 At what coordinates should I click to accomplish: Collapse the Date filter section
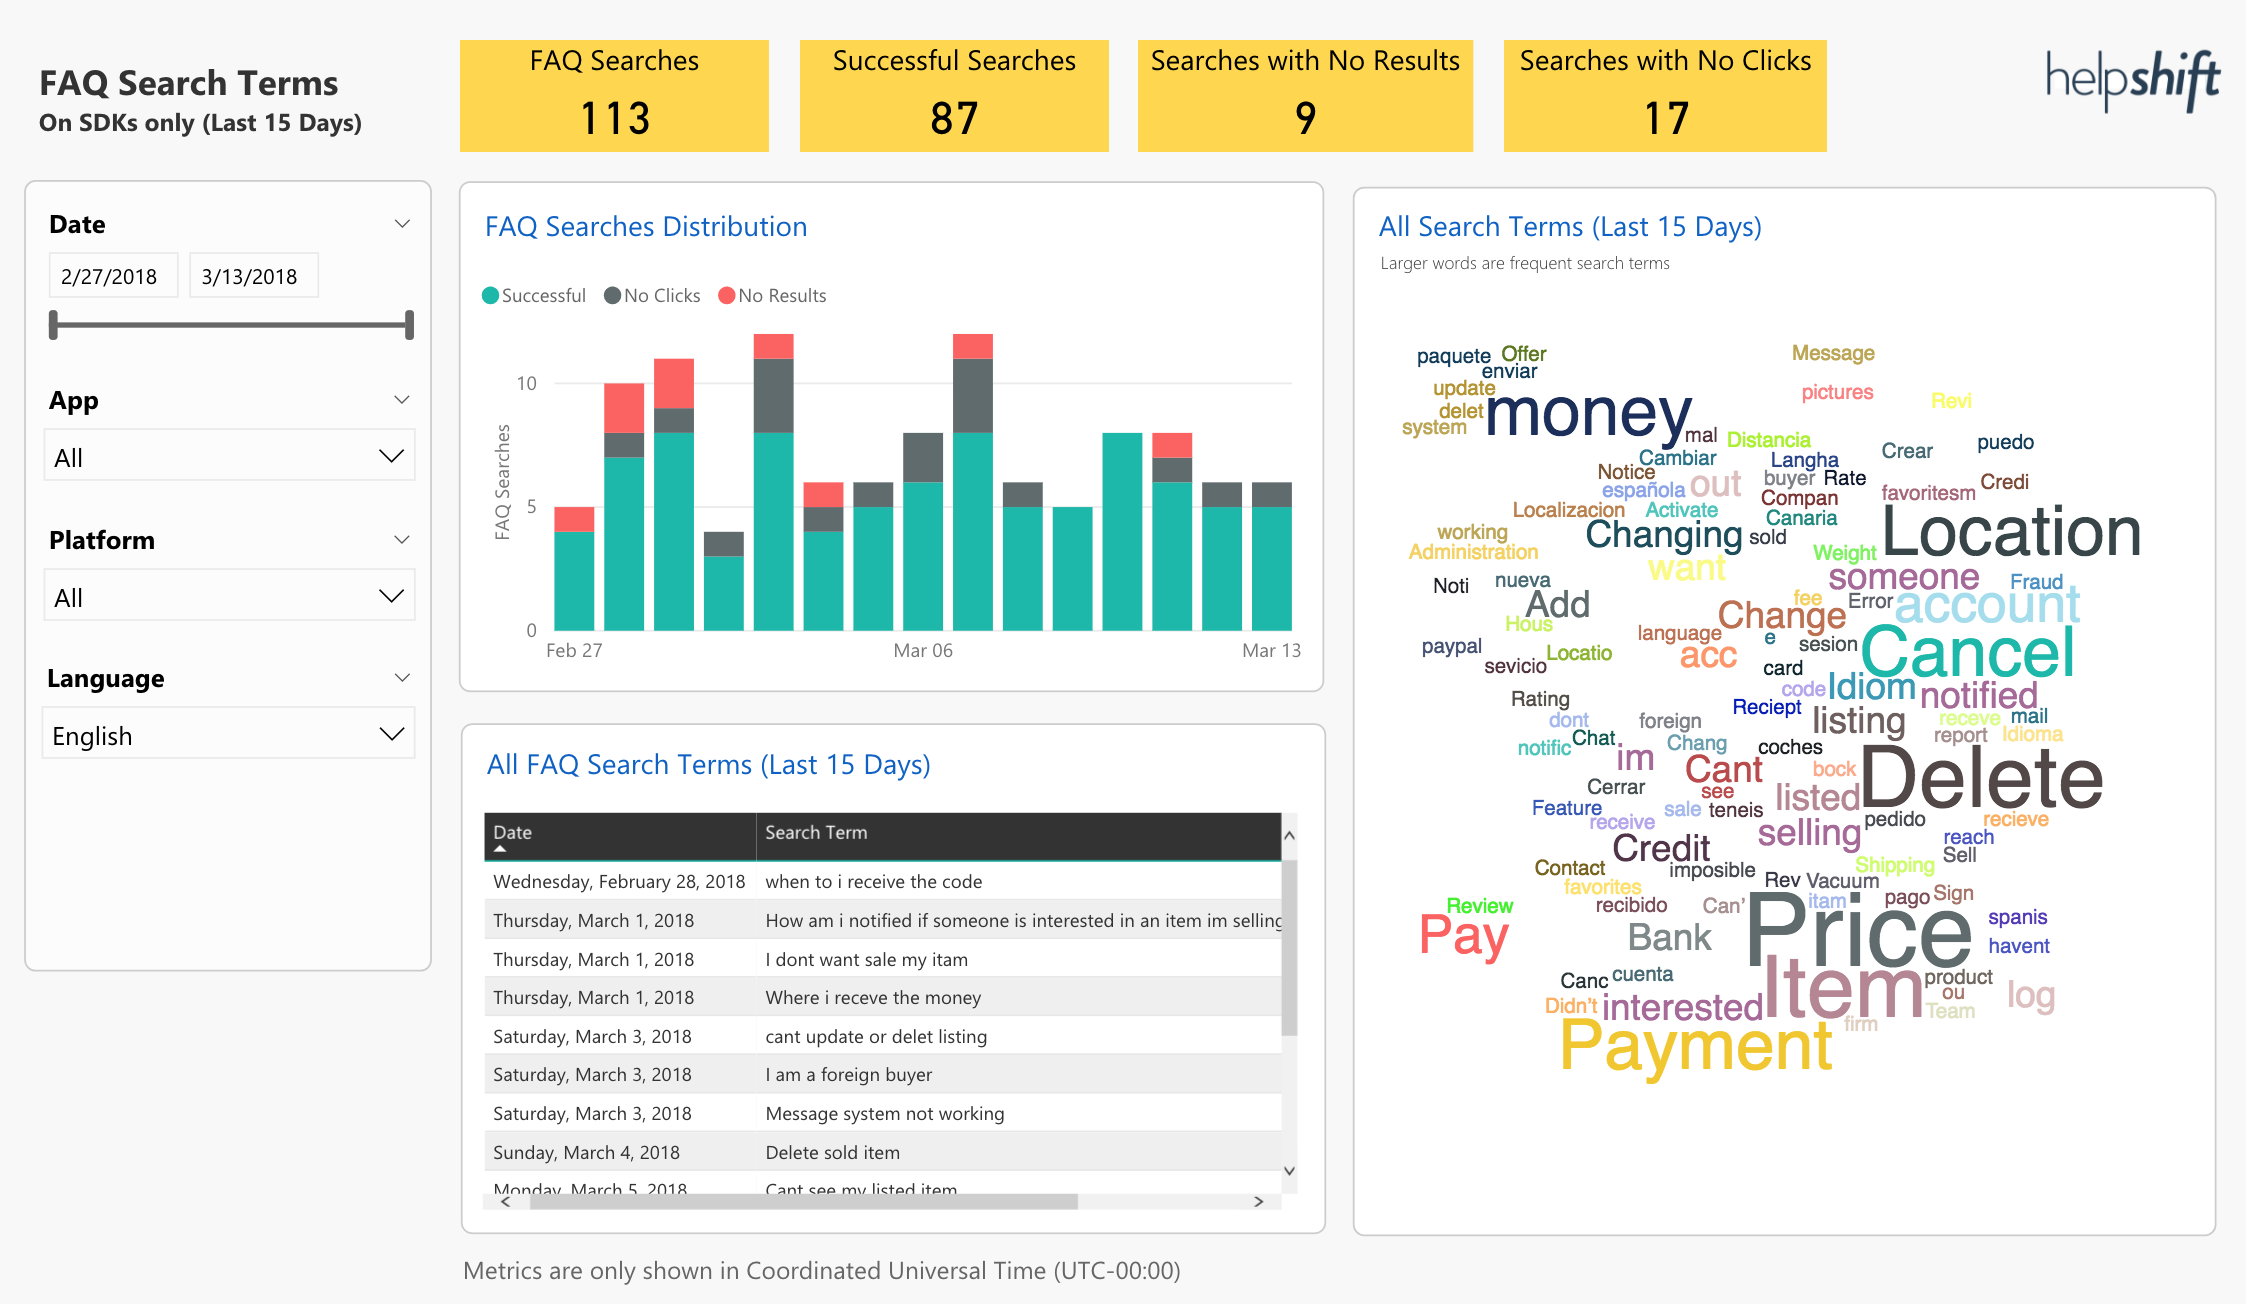point(404,222)
